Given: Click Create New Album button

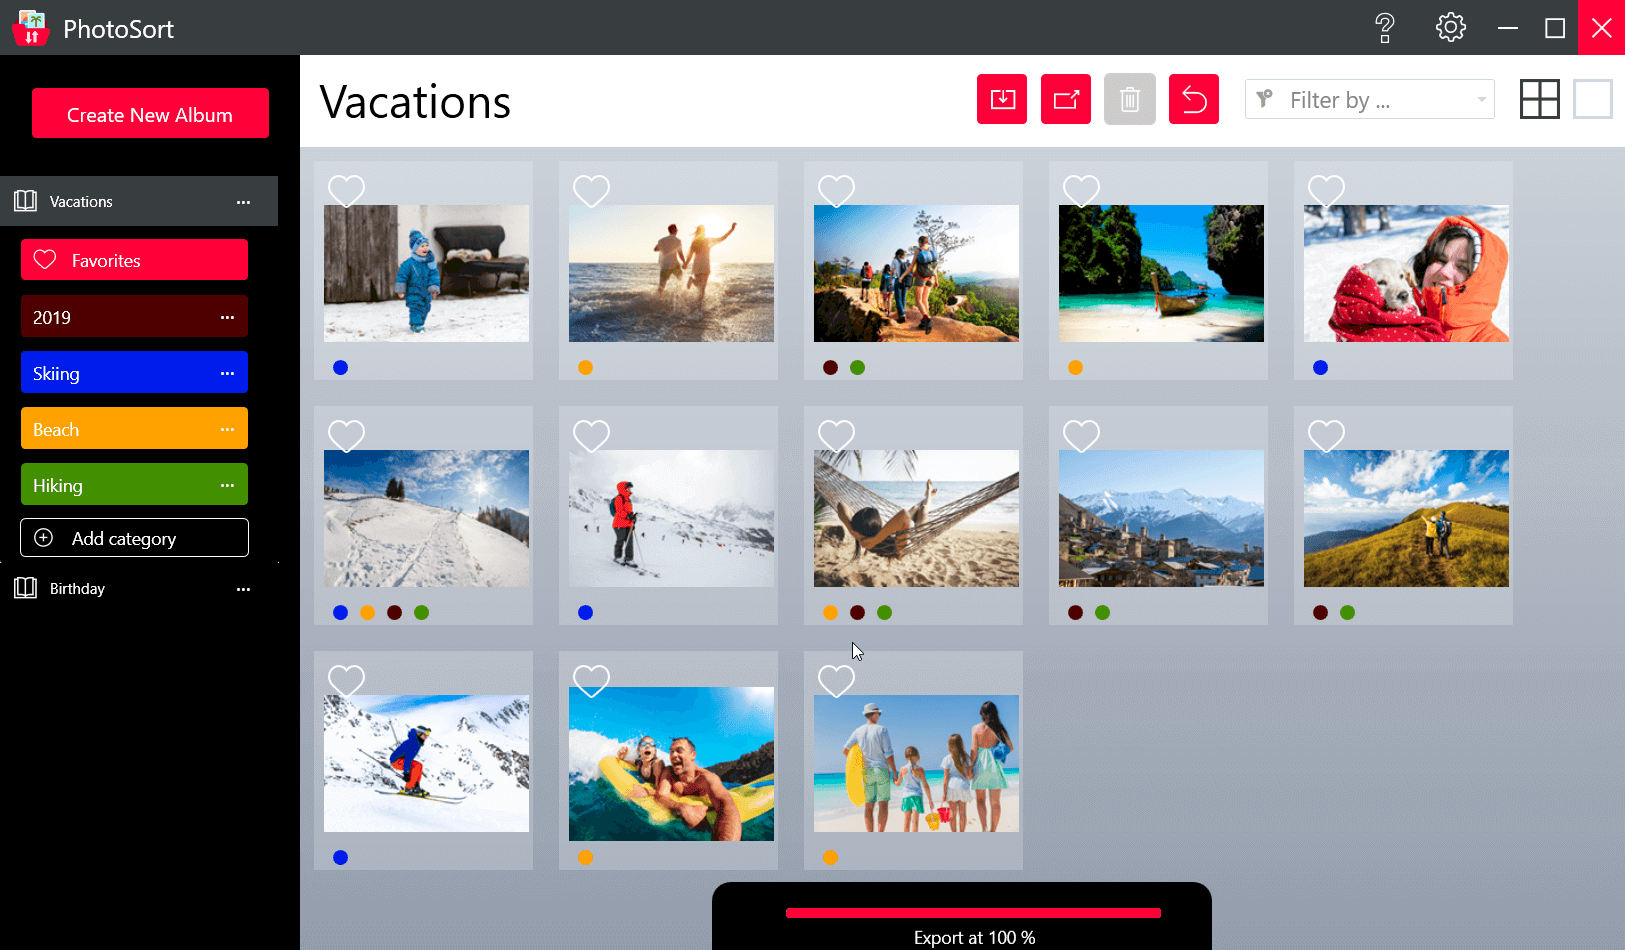Looking at the screenshot, I should click(x=150, y=114).
